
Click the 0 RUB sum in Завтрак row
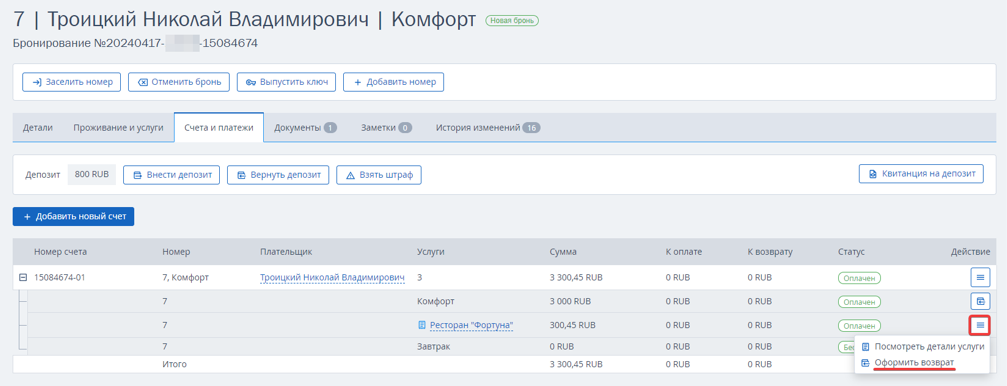tap(562, 347)
